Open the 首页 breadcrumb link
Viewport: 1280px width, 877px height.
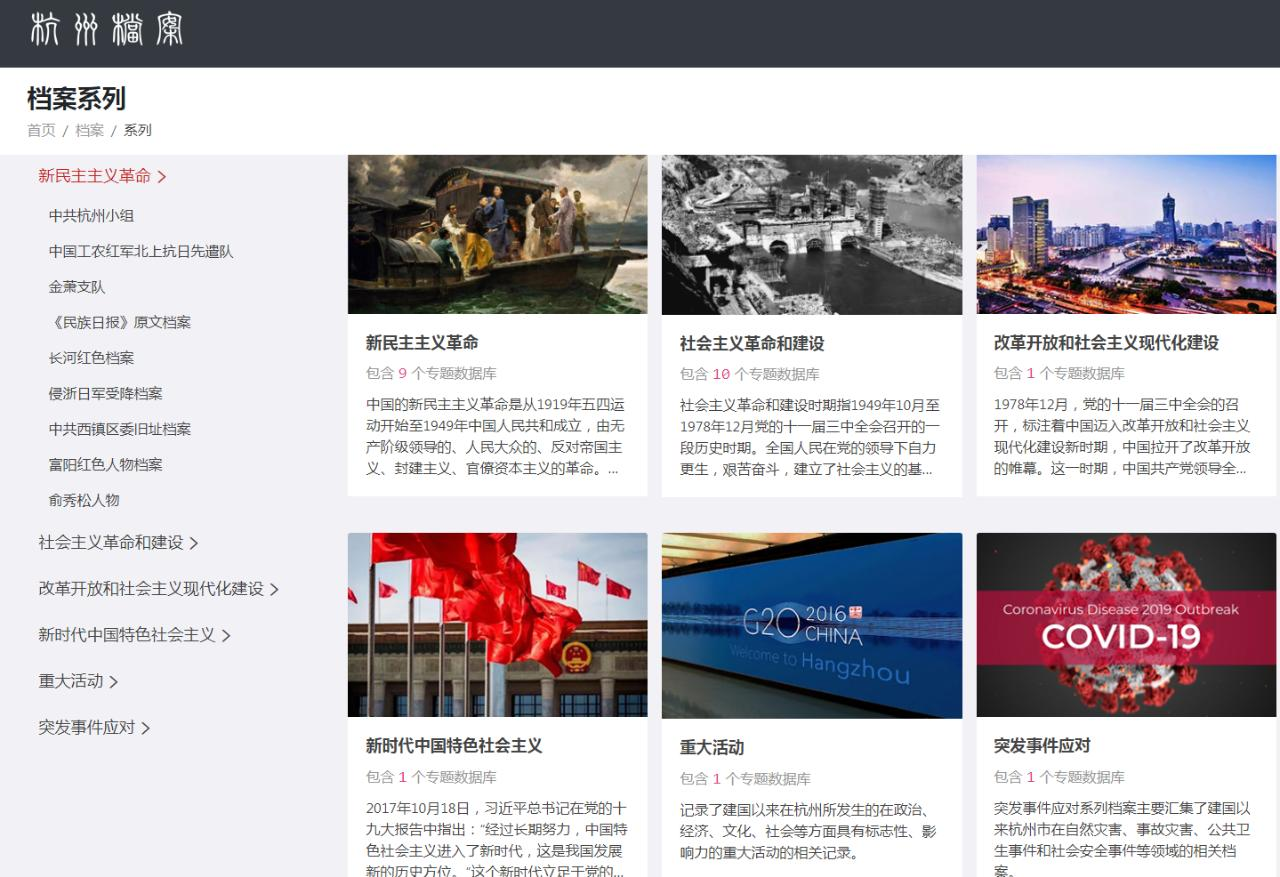coord(40,130)
